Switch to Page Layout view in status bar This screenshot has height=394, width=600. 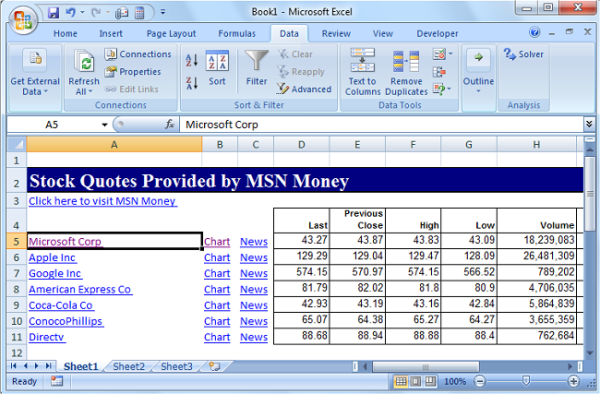(x=416, y=381)
